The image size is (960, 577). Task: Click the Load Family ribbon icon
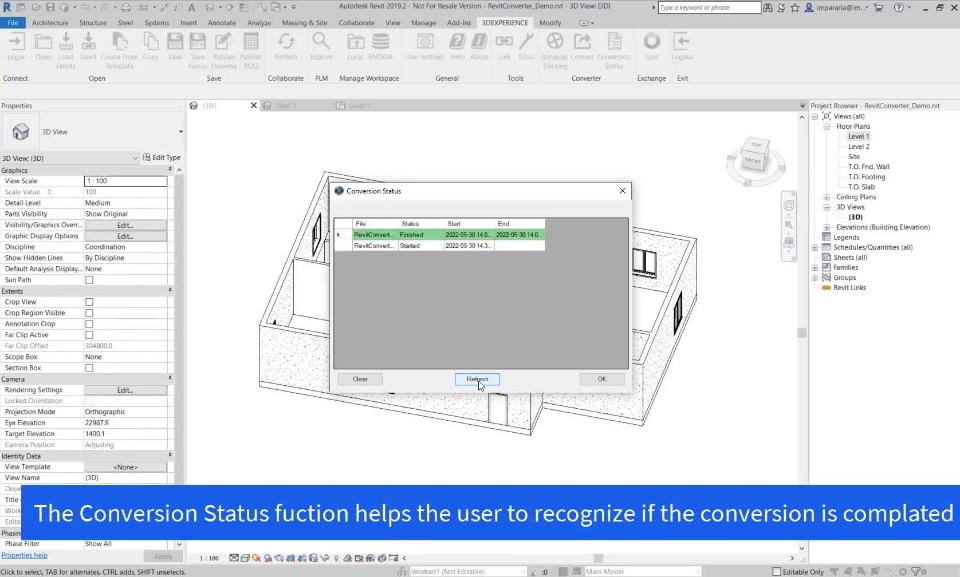pyautogui.click(x=66, y=51)
